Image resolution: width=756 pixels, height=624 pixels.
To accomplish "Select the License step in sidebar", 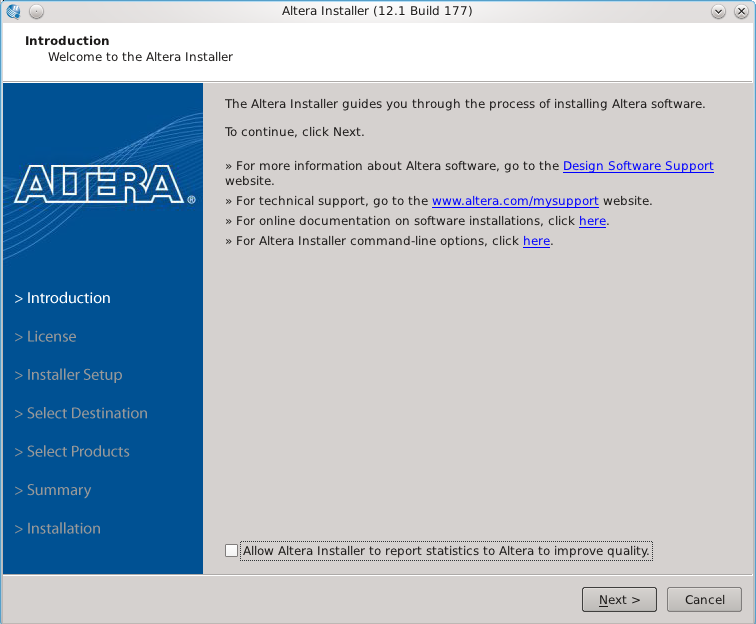I will point(45,336).
